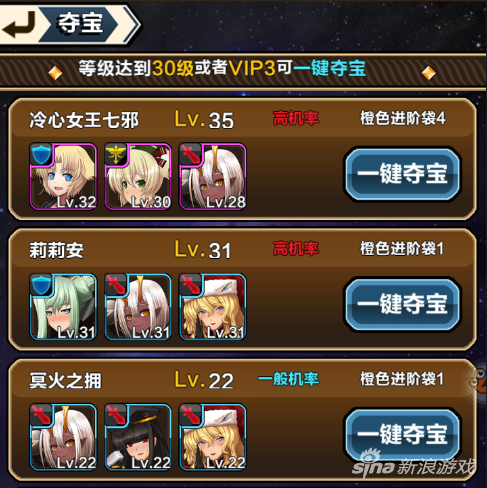Viewport: 487px width, 488px height.
Task: Tap the shield icon on green-haired hero
Action: pyautogui.click(x=41, y=284)
